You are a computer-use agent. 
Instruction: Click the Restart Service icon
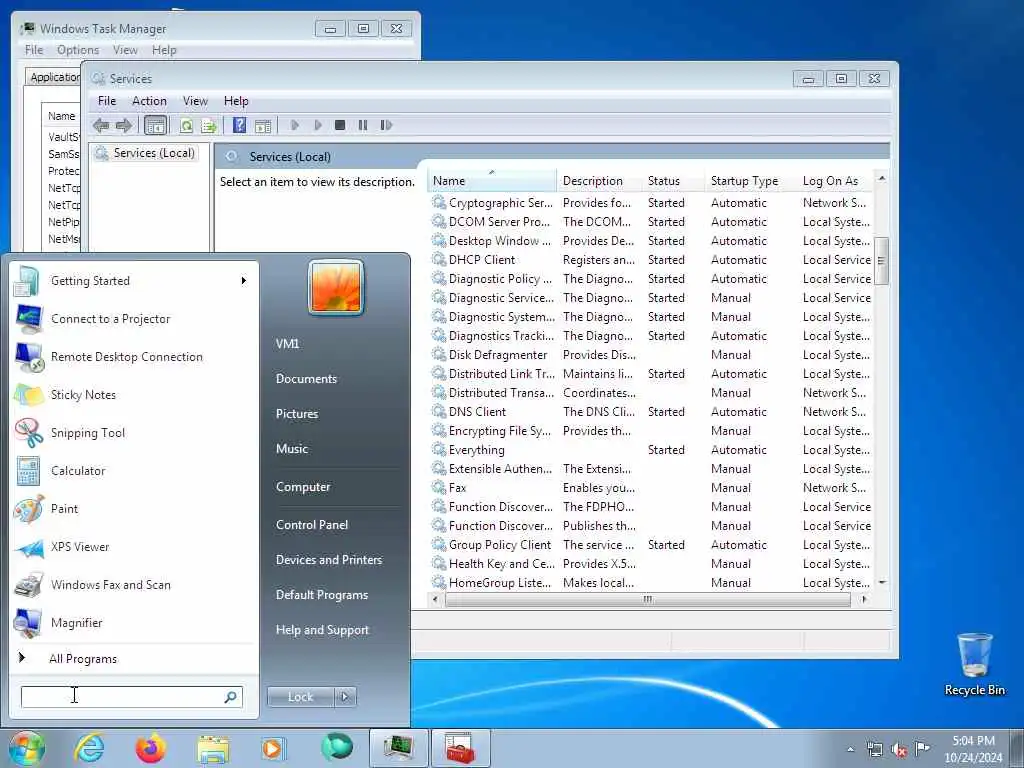coord(387,125)
